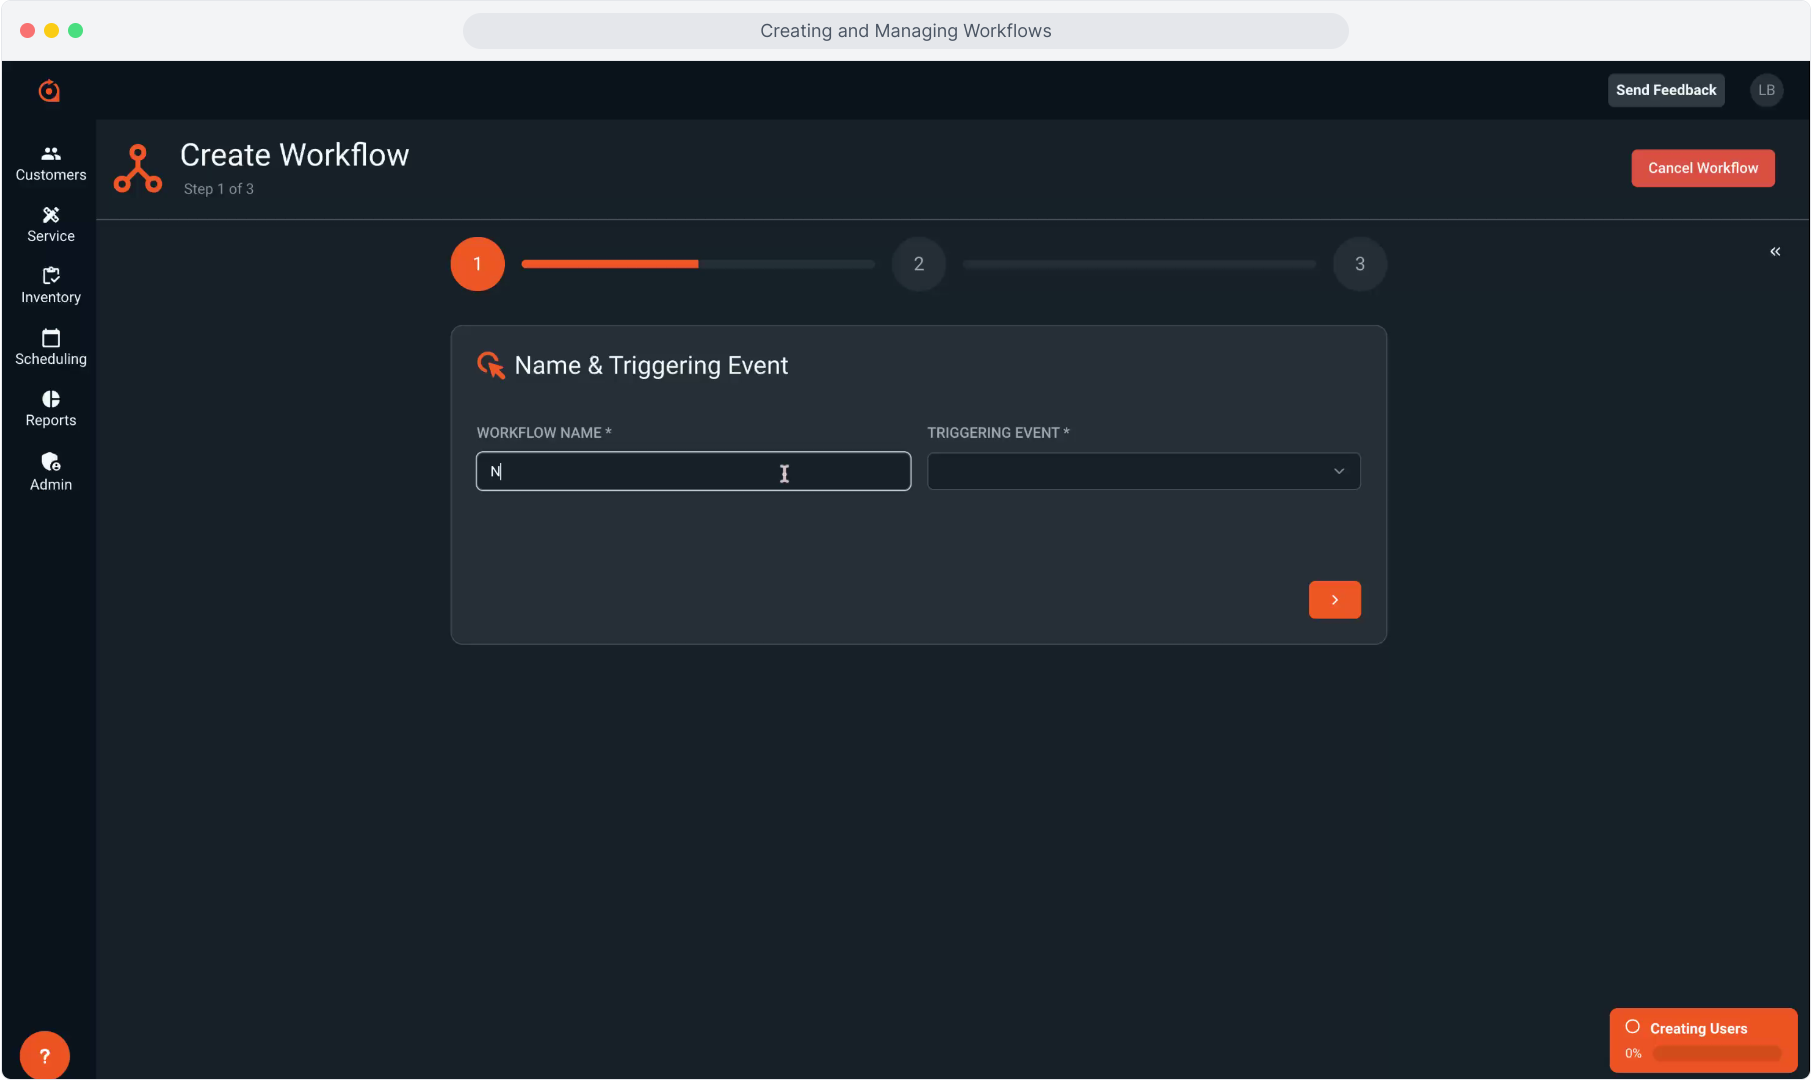1812x1080 pixels.
Task: Expand the Triggering Event dropdown
Action: click(x=1144, y=471)
